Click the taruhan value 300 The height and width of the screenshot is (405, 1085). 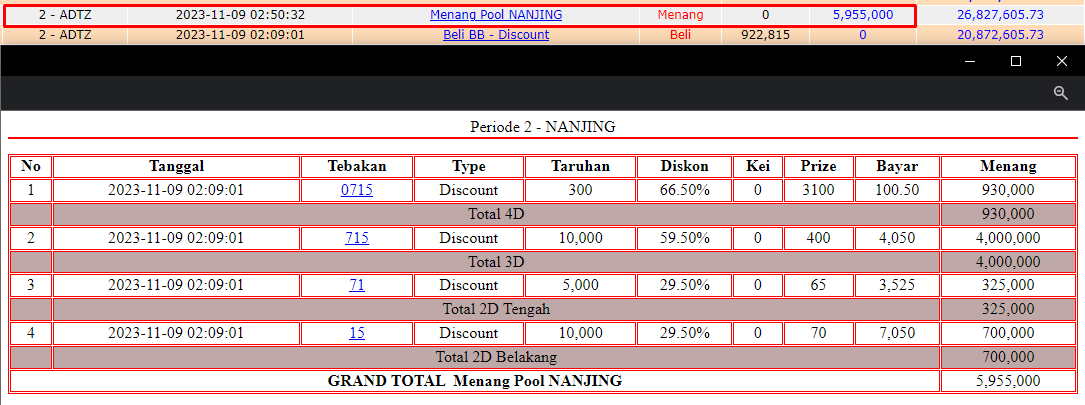[580, 190]
